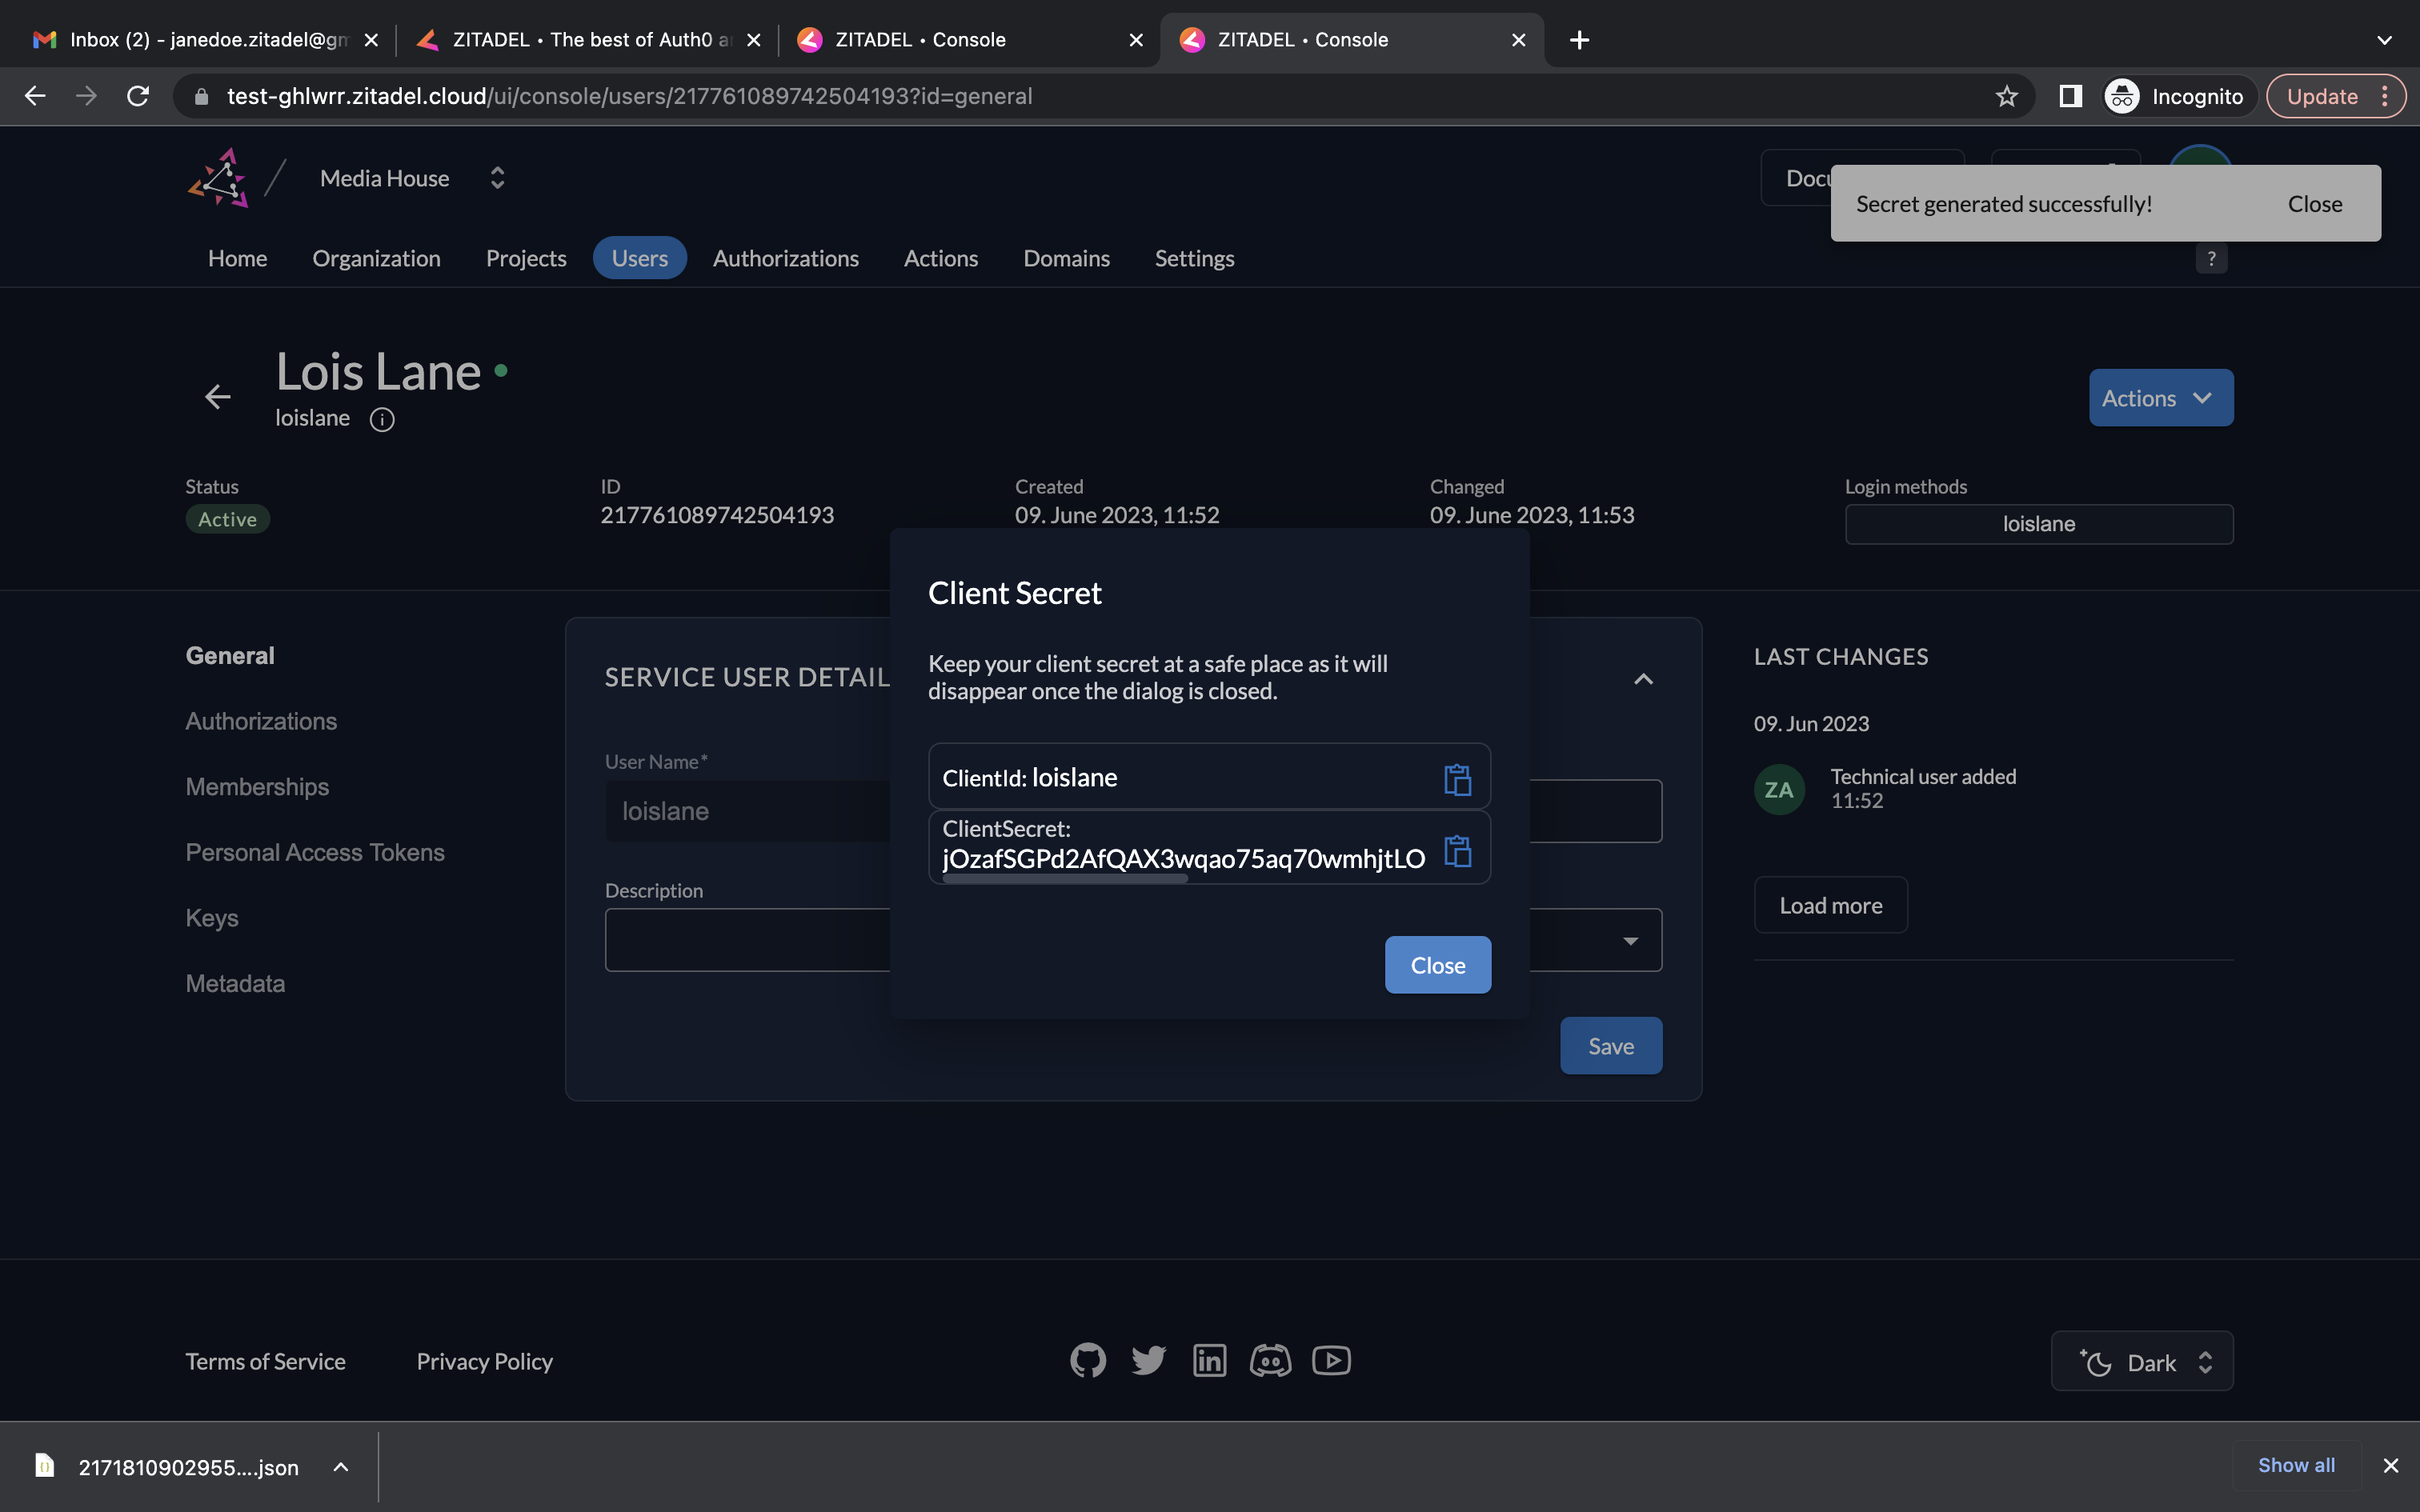Collapse the Service User Details panel
This screenshot has width=2420, height=1512.
(x=1643, y=679)
